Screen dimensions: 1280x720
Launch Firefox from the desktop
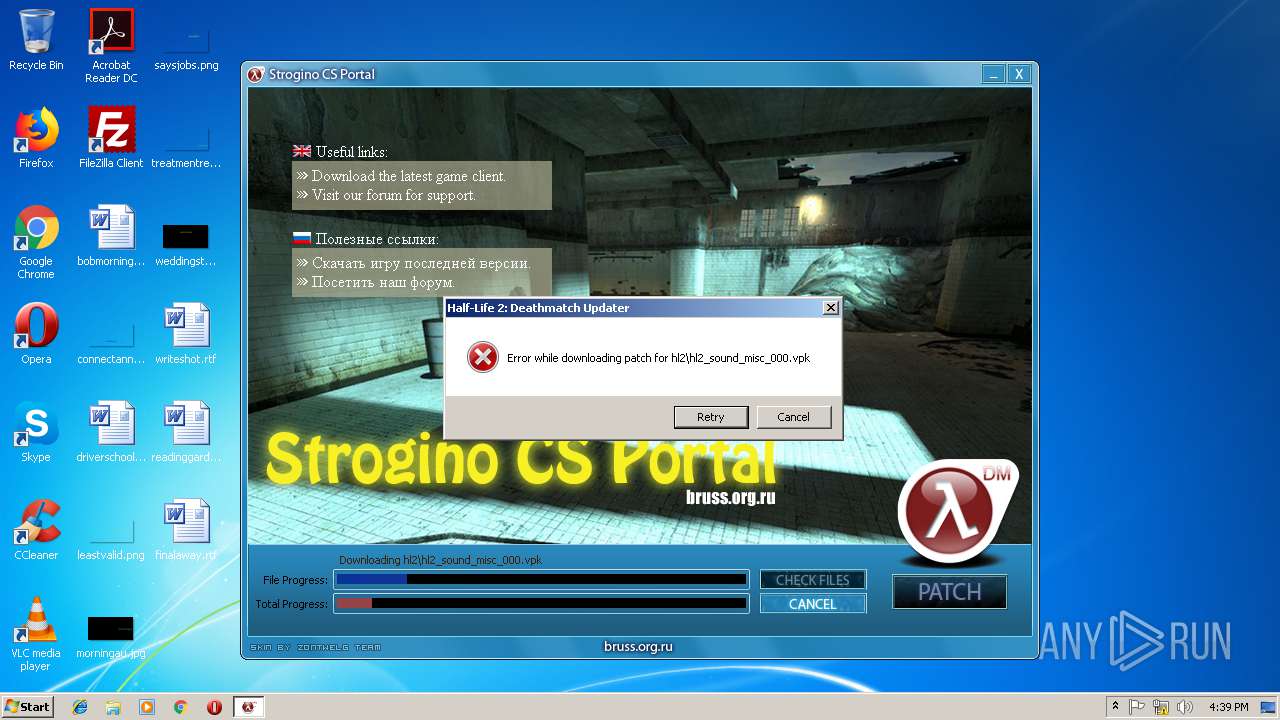point(36,138)
